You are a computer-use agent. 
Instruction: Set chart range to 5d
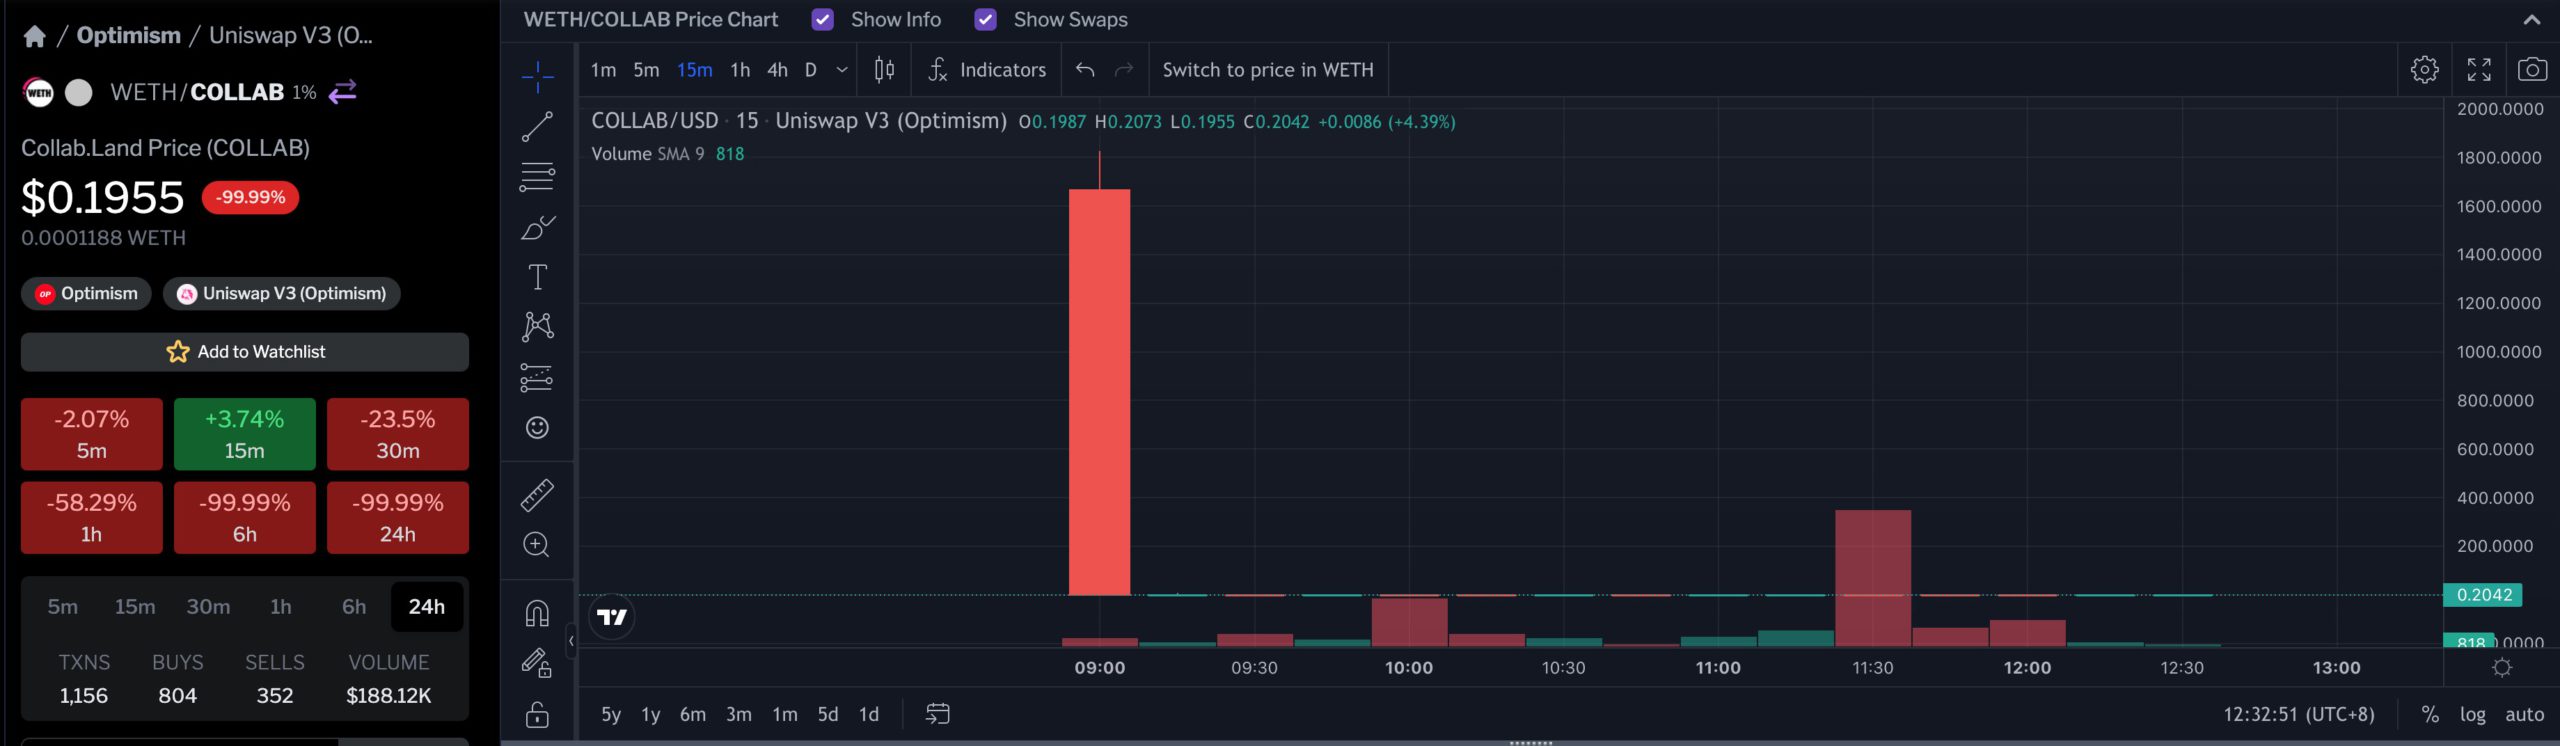[x=828, y=714]
